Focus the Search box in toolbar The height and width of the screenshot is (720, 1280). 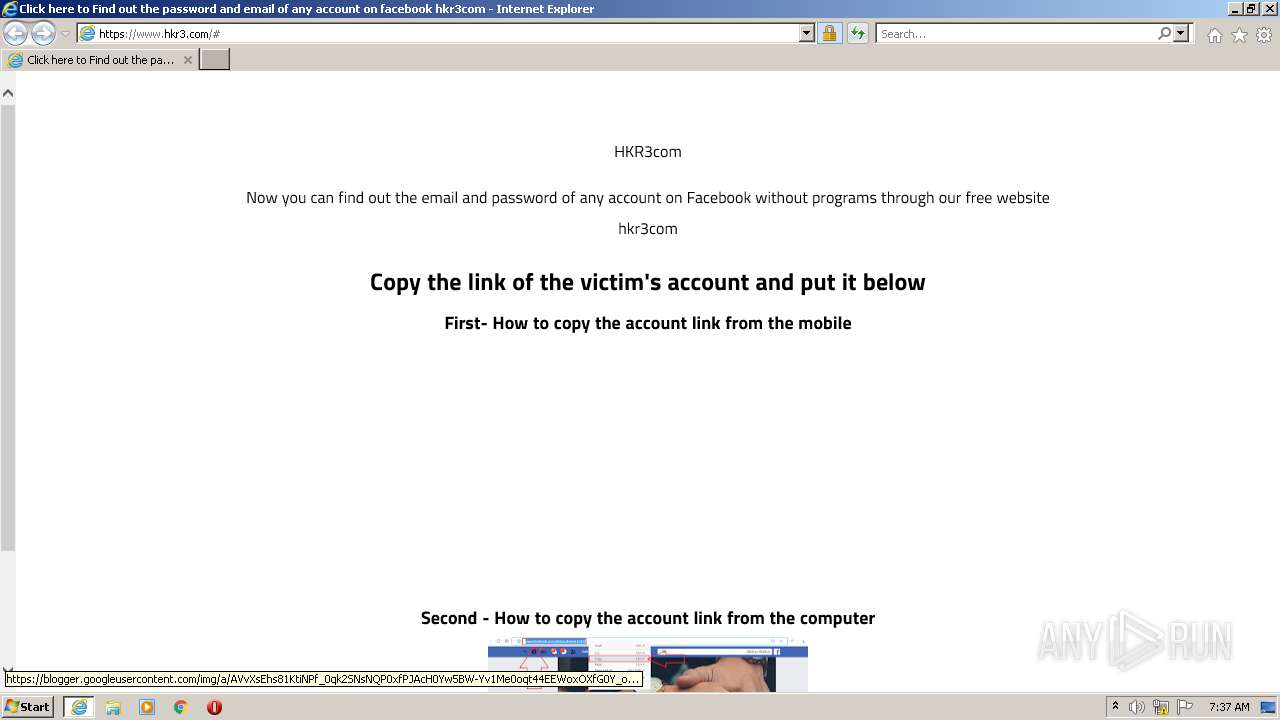pos(1016,34)
